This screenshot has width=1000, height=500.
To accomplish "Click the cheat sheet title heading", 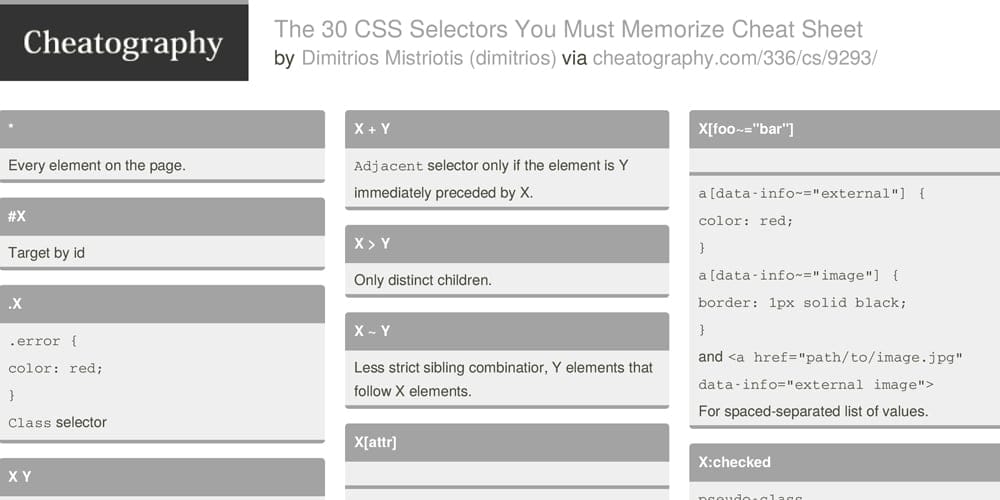I will point(568,29).
